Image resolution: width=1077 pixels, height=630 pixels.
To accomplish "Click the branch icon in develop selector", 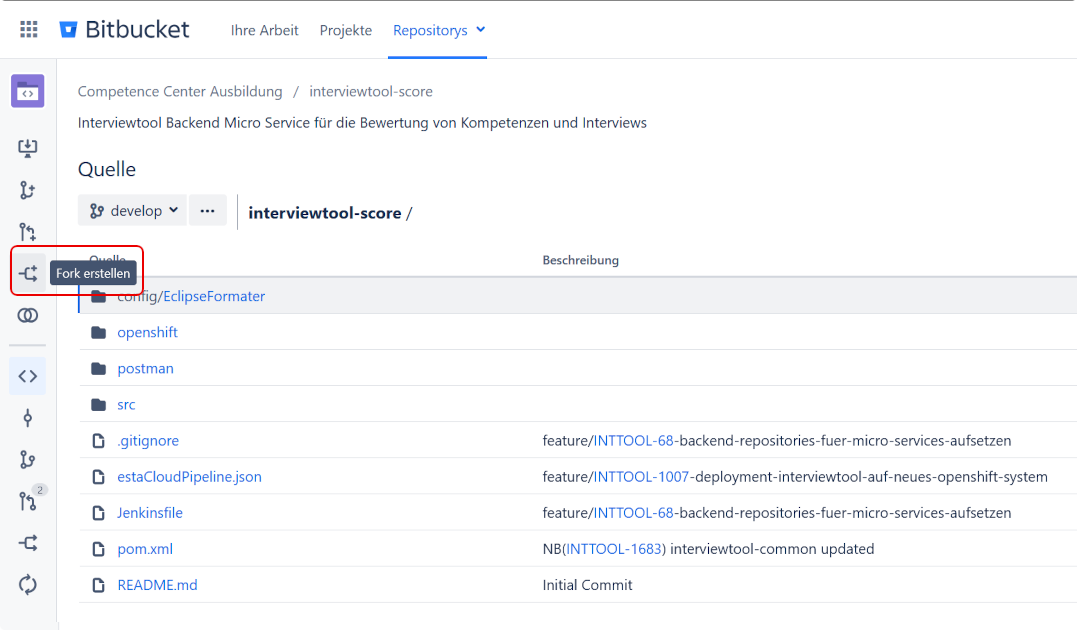I will 97,211.
